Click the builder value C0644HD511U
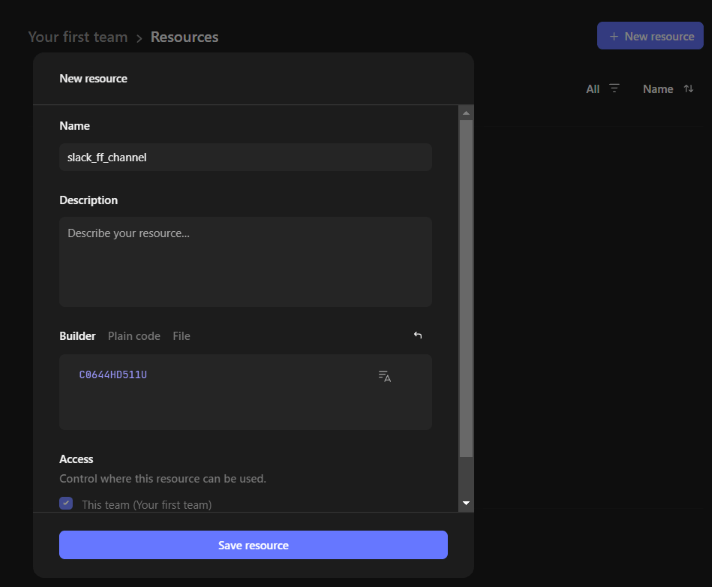 113,375
